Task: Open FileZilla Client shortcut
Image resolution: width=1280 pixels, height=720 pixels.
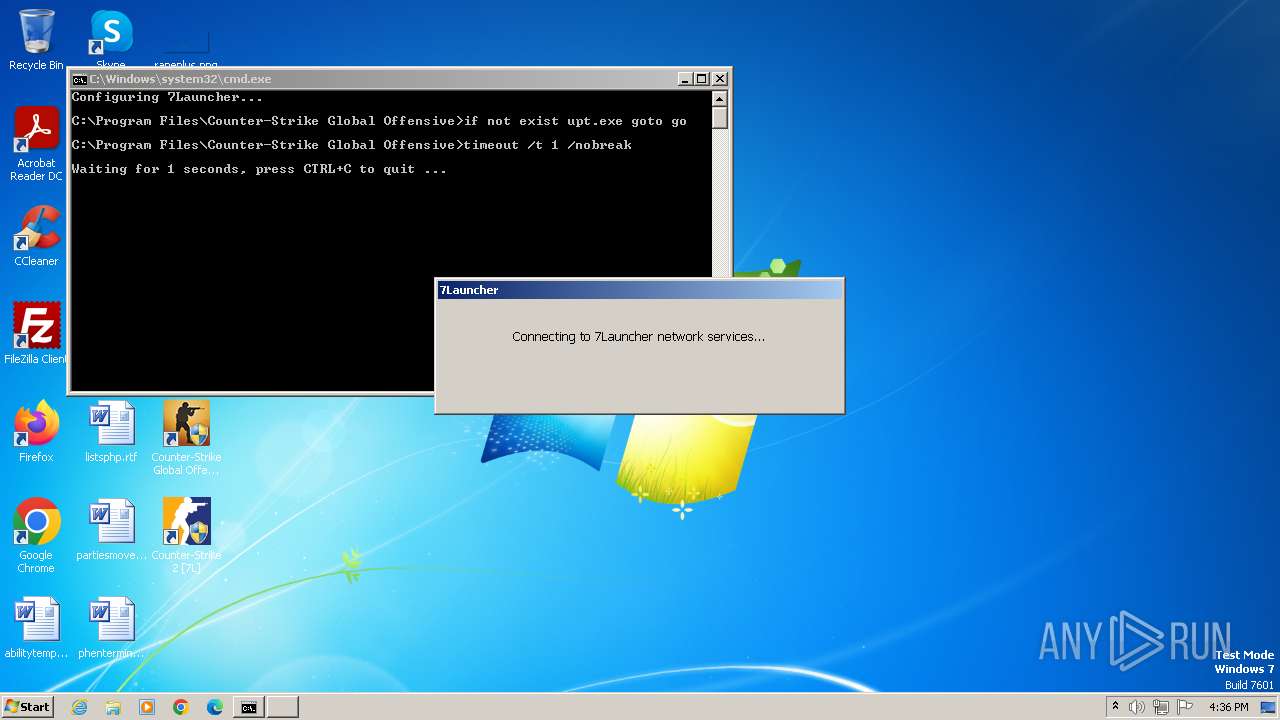Action: pyautogui.click(x=36, y=333)
